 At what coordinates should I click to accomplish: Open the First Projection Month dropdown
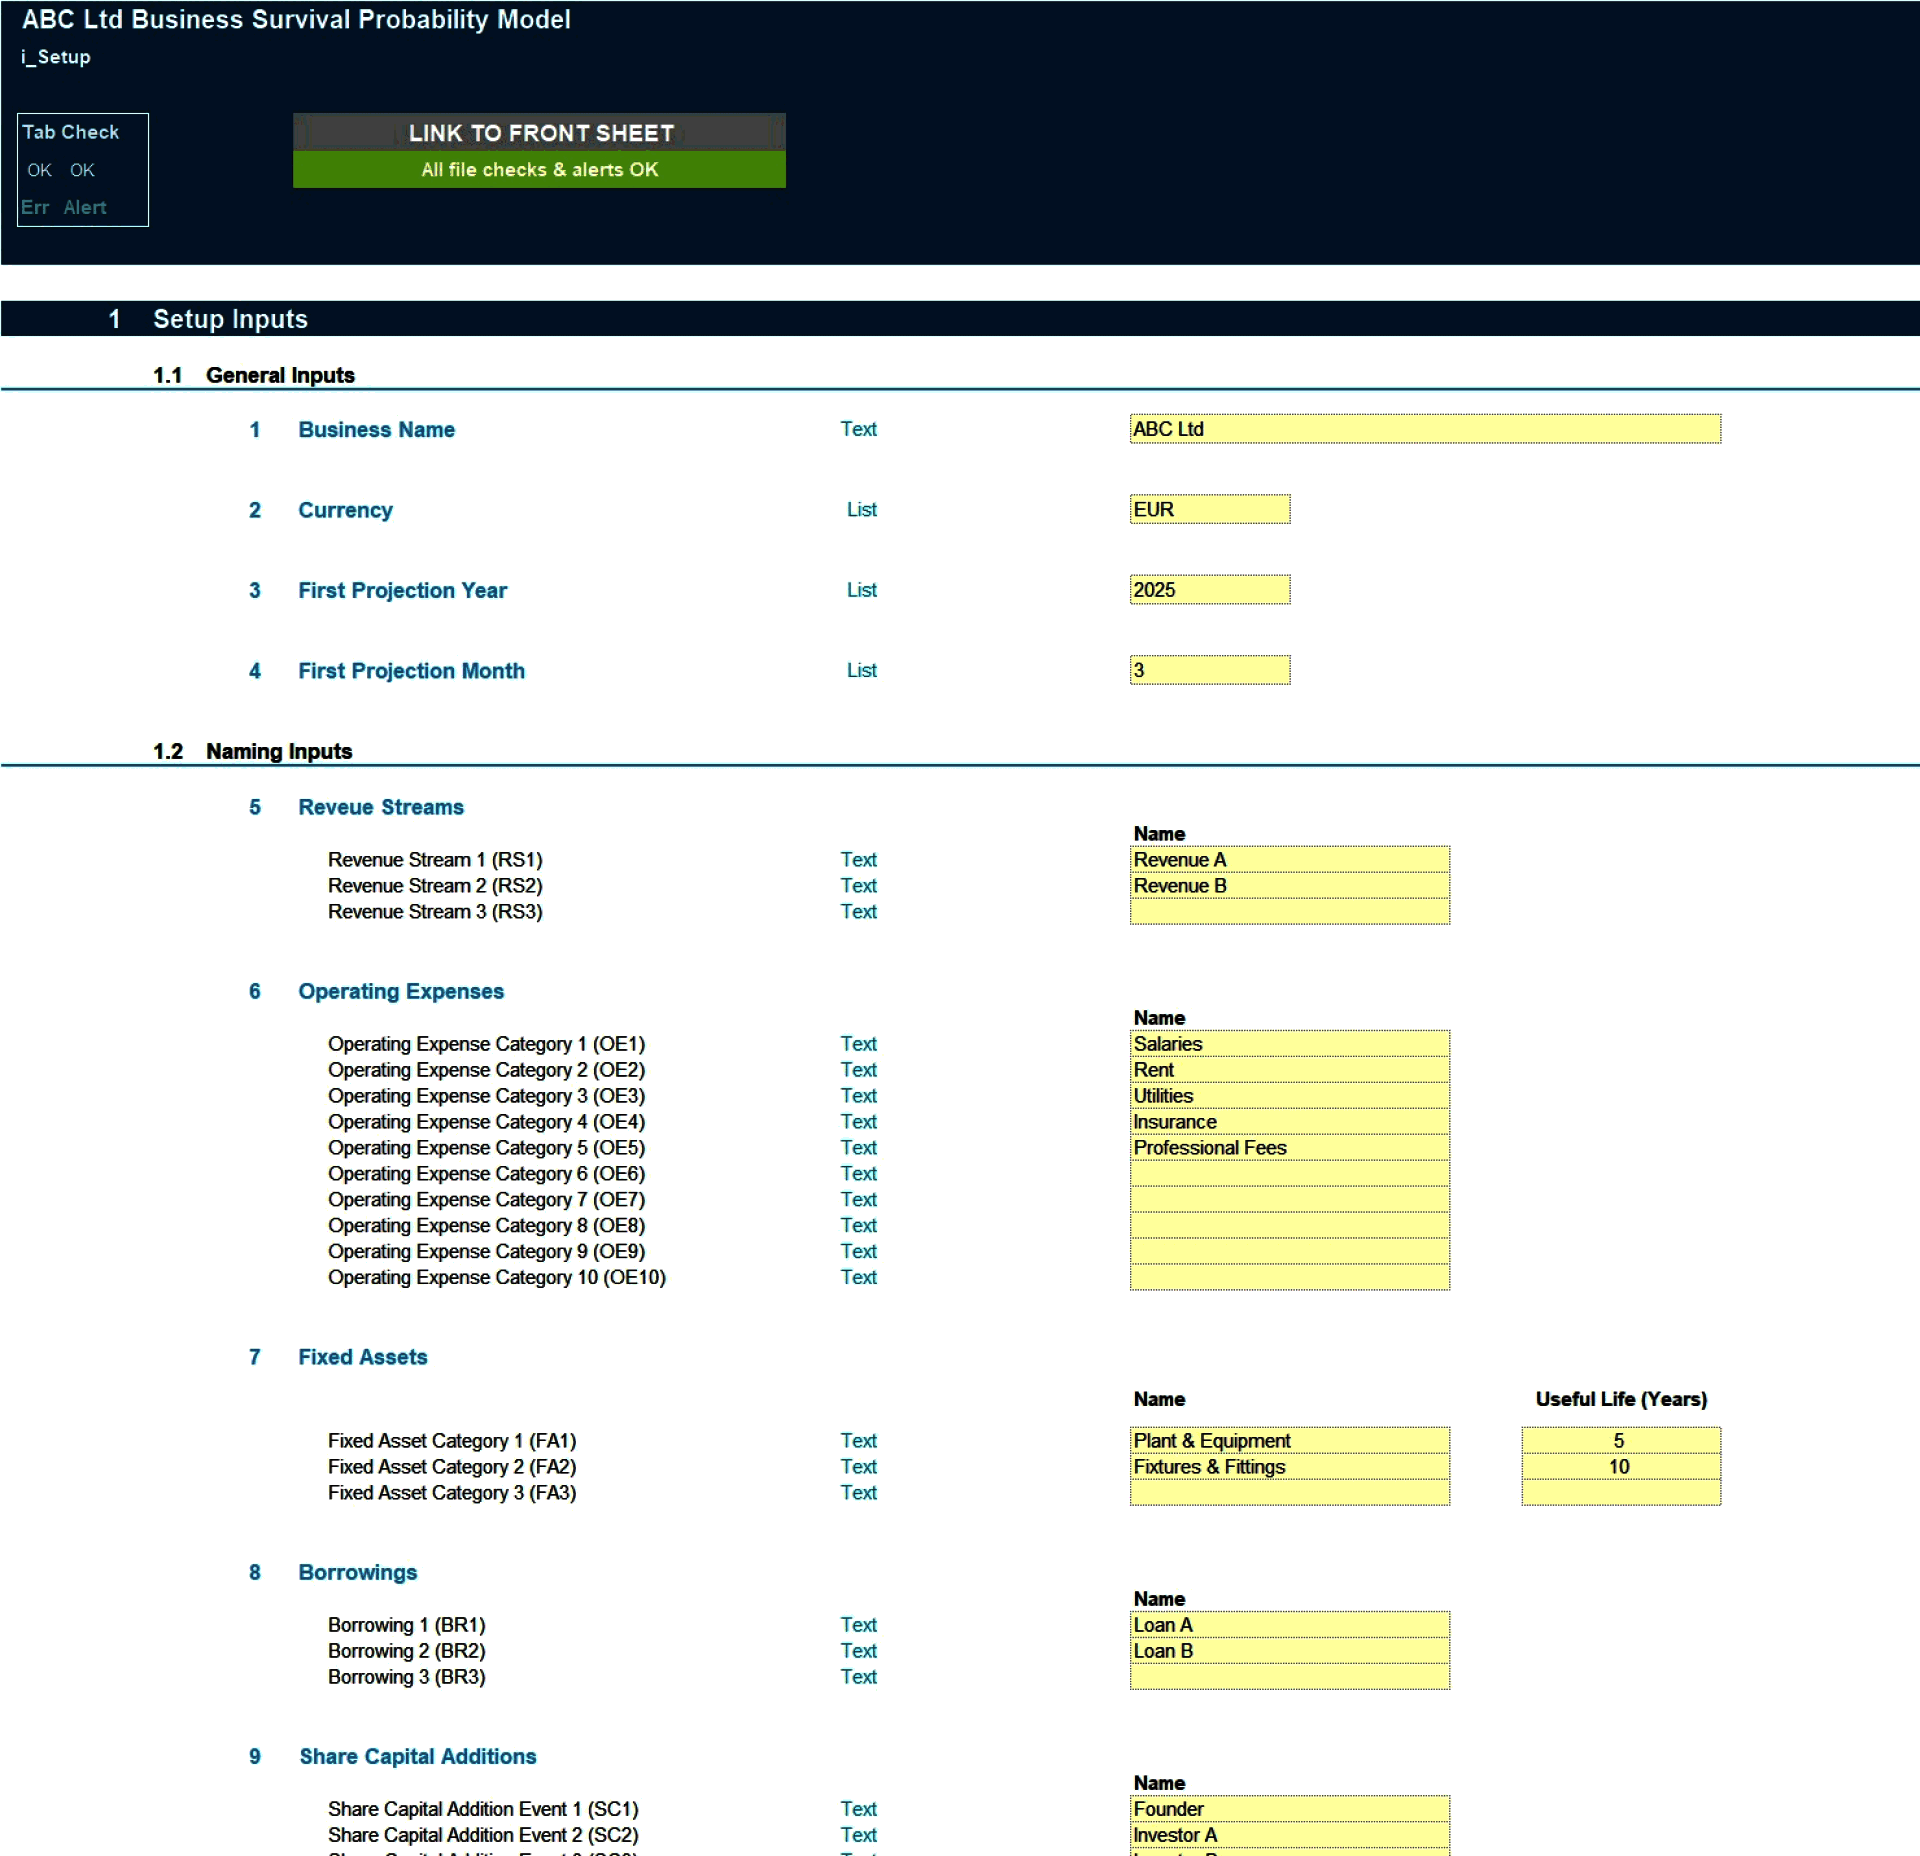coord(1209,669)
